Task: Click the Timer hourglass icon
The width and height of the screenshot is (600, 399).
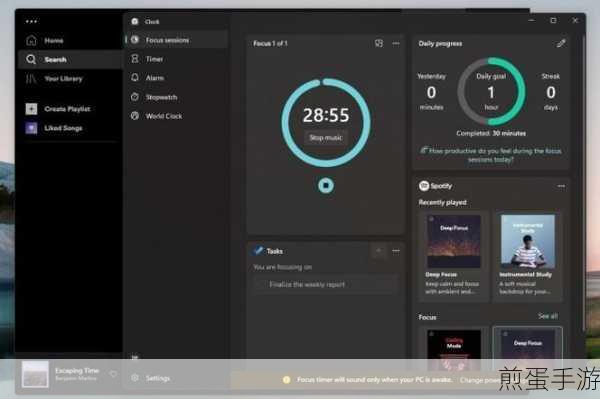Action: [x=135, y=59]
